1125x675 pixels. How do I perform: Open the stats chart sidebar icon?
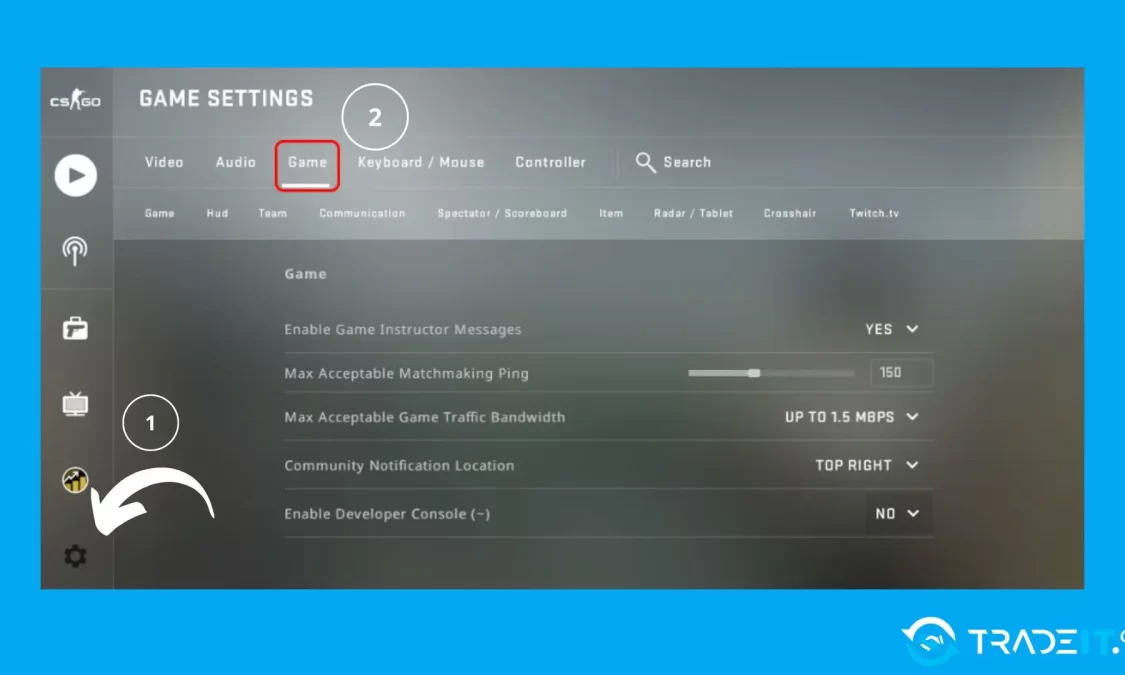click(x=75, y=480)
